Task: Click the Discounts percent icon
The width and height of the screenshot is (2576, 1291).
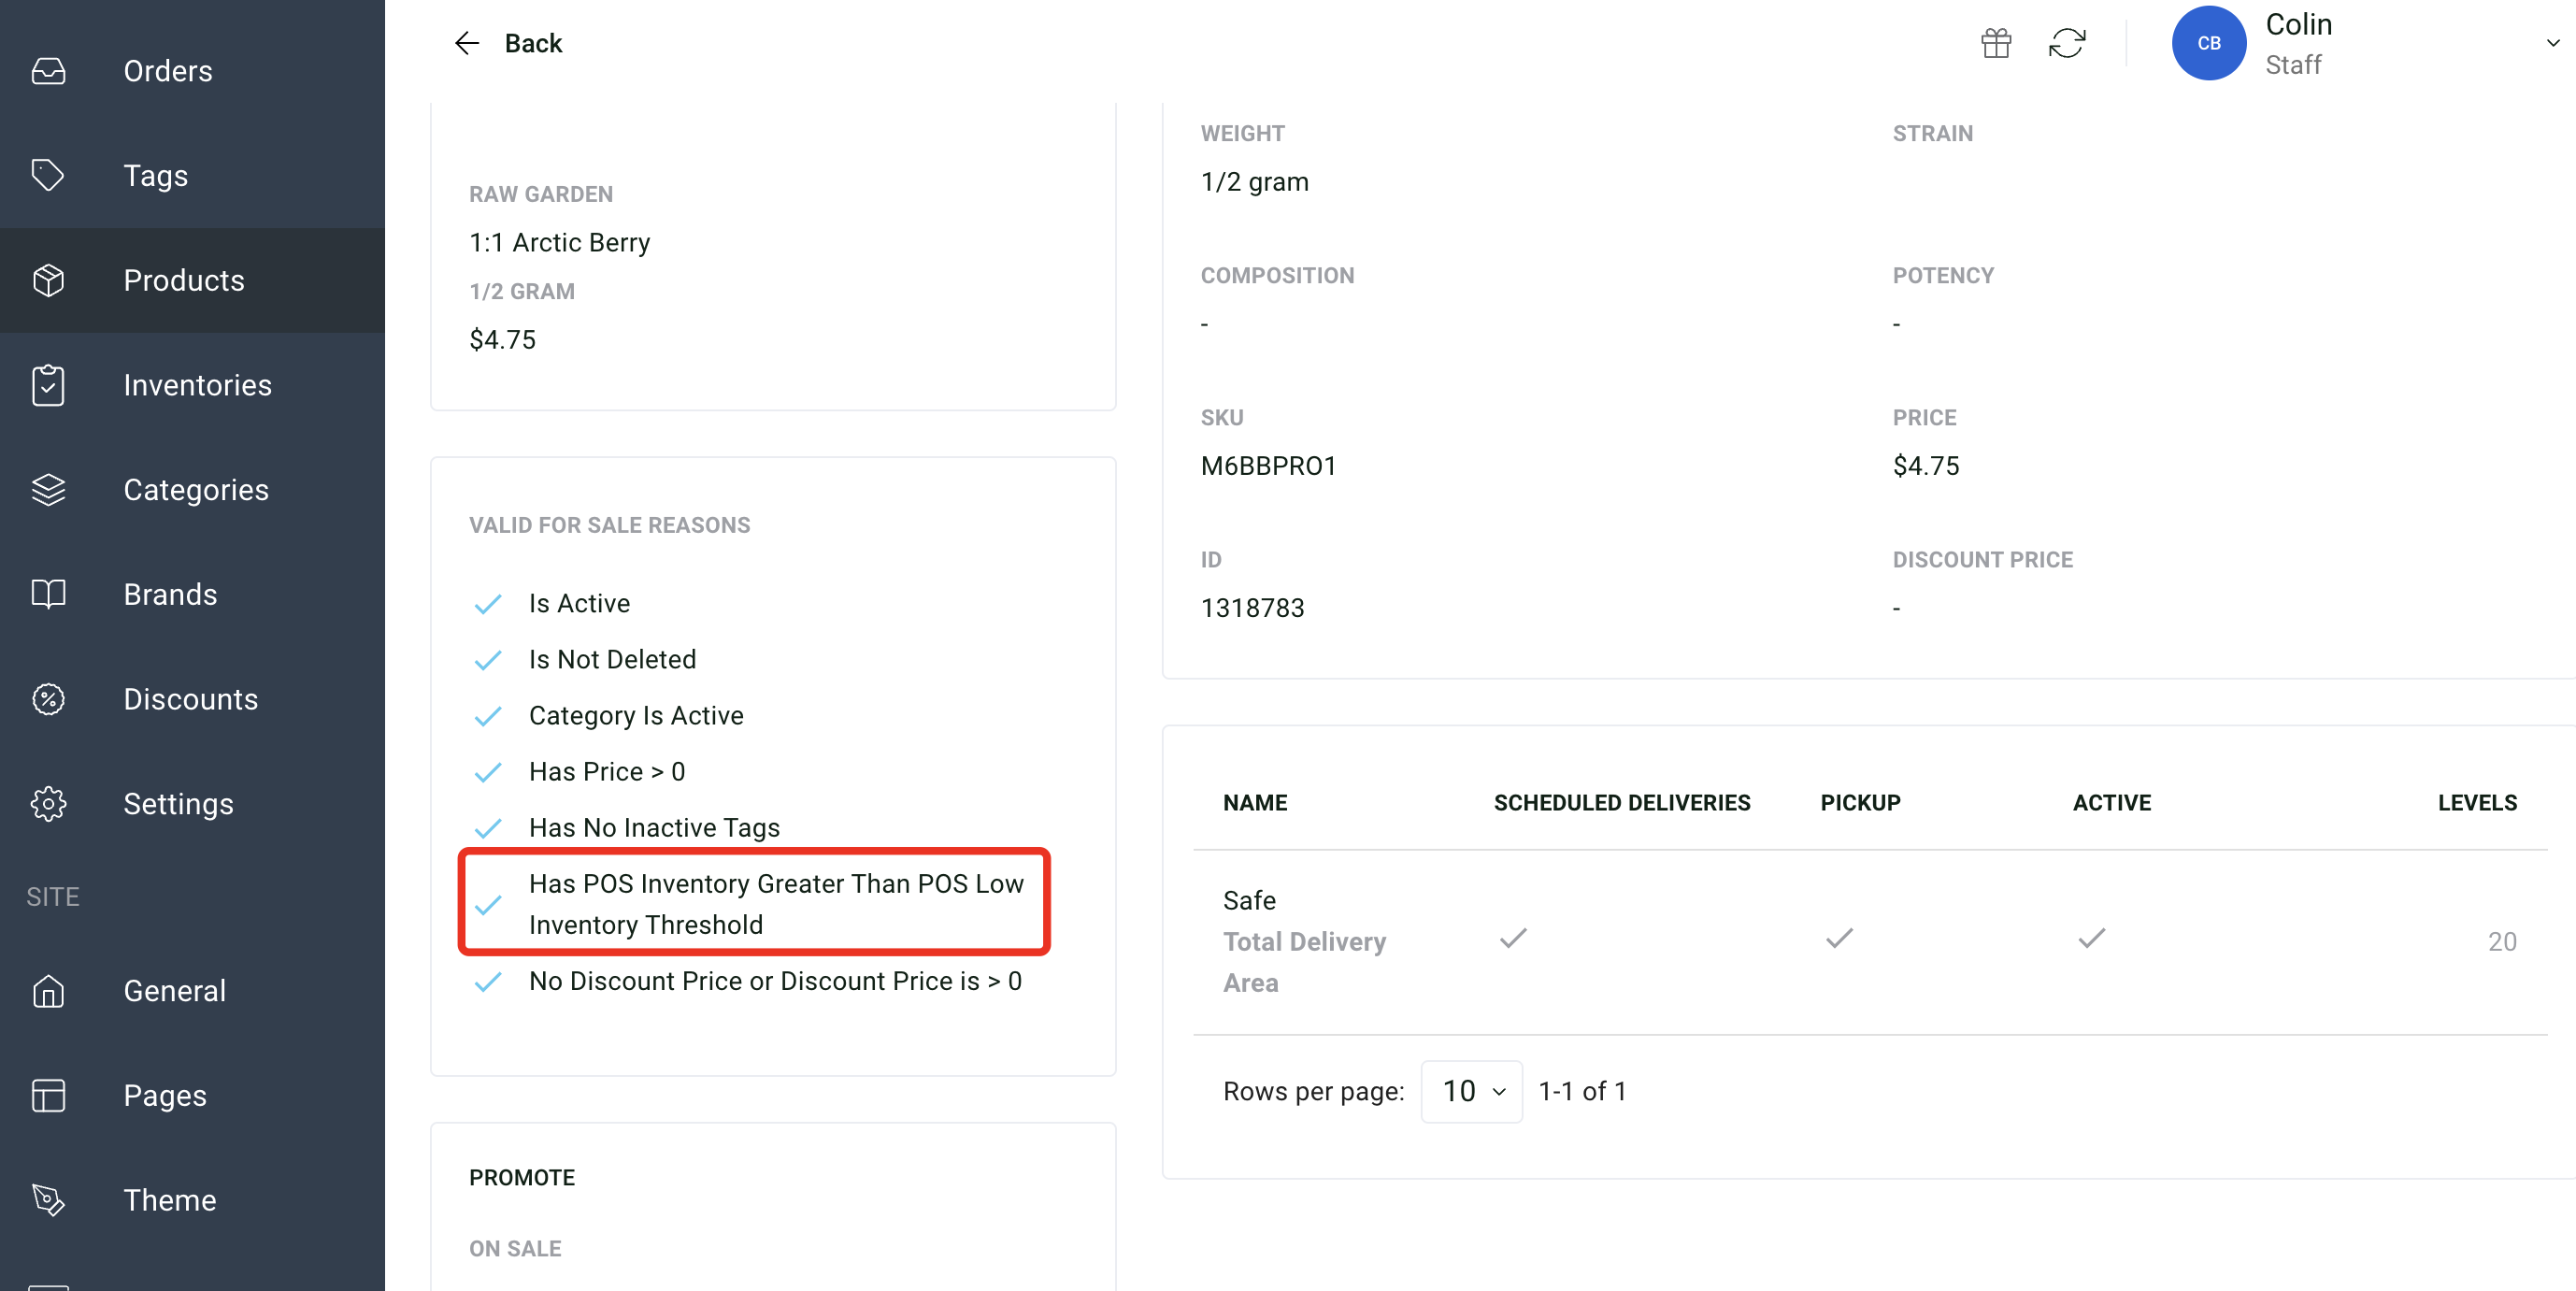Action: coord(48,698)
